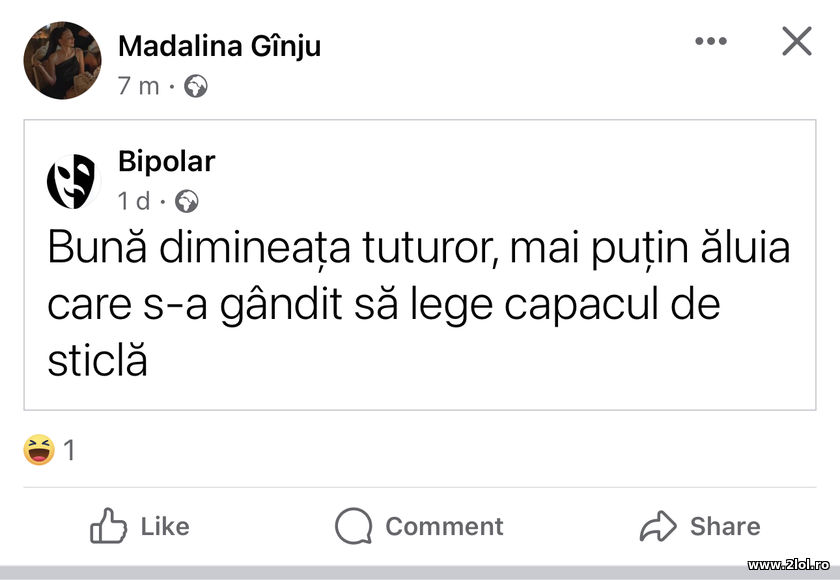Select the Like thumbs-up icon

[x=106, y=526]
